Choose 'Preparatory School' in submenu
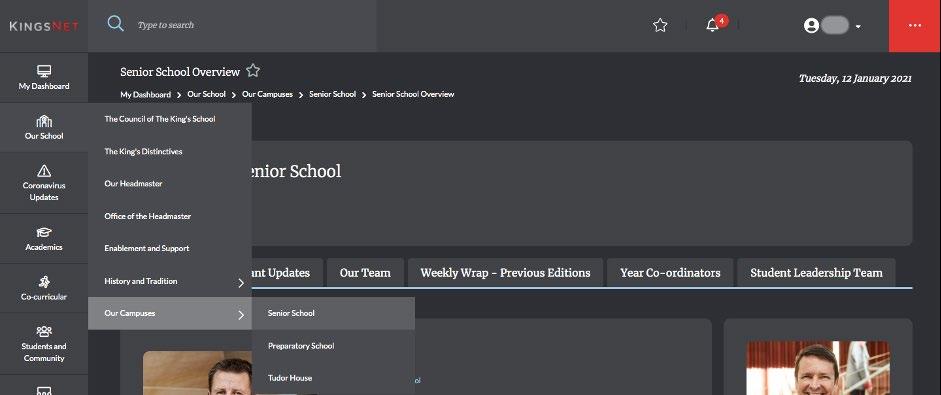 (333, 346)
